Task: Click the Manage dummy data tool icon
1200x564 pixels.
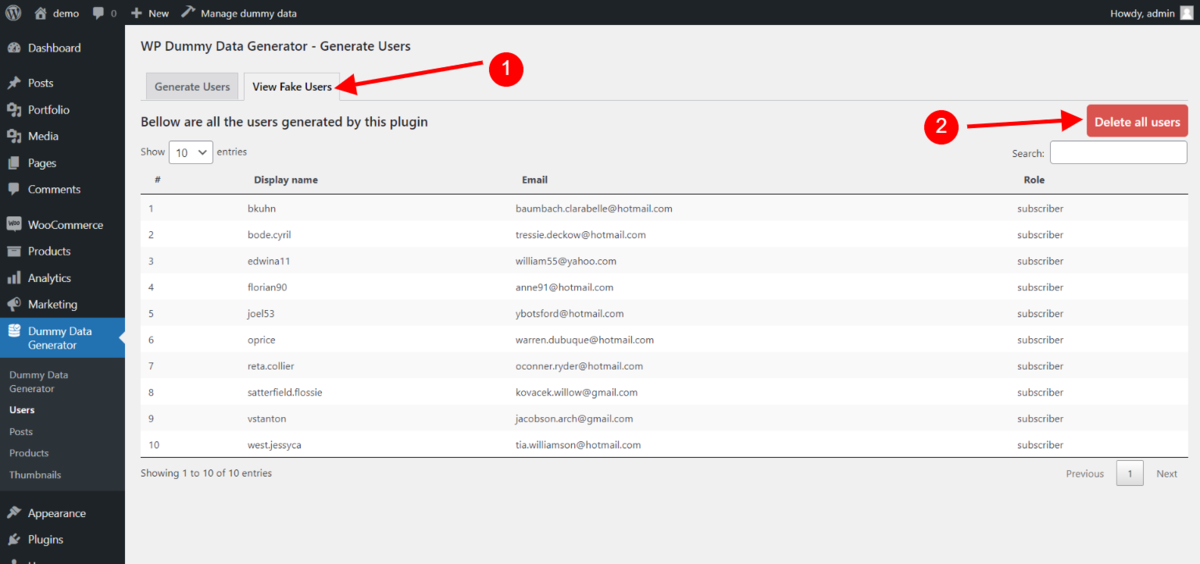Action: coord(188,13)
